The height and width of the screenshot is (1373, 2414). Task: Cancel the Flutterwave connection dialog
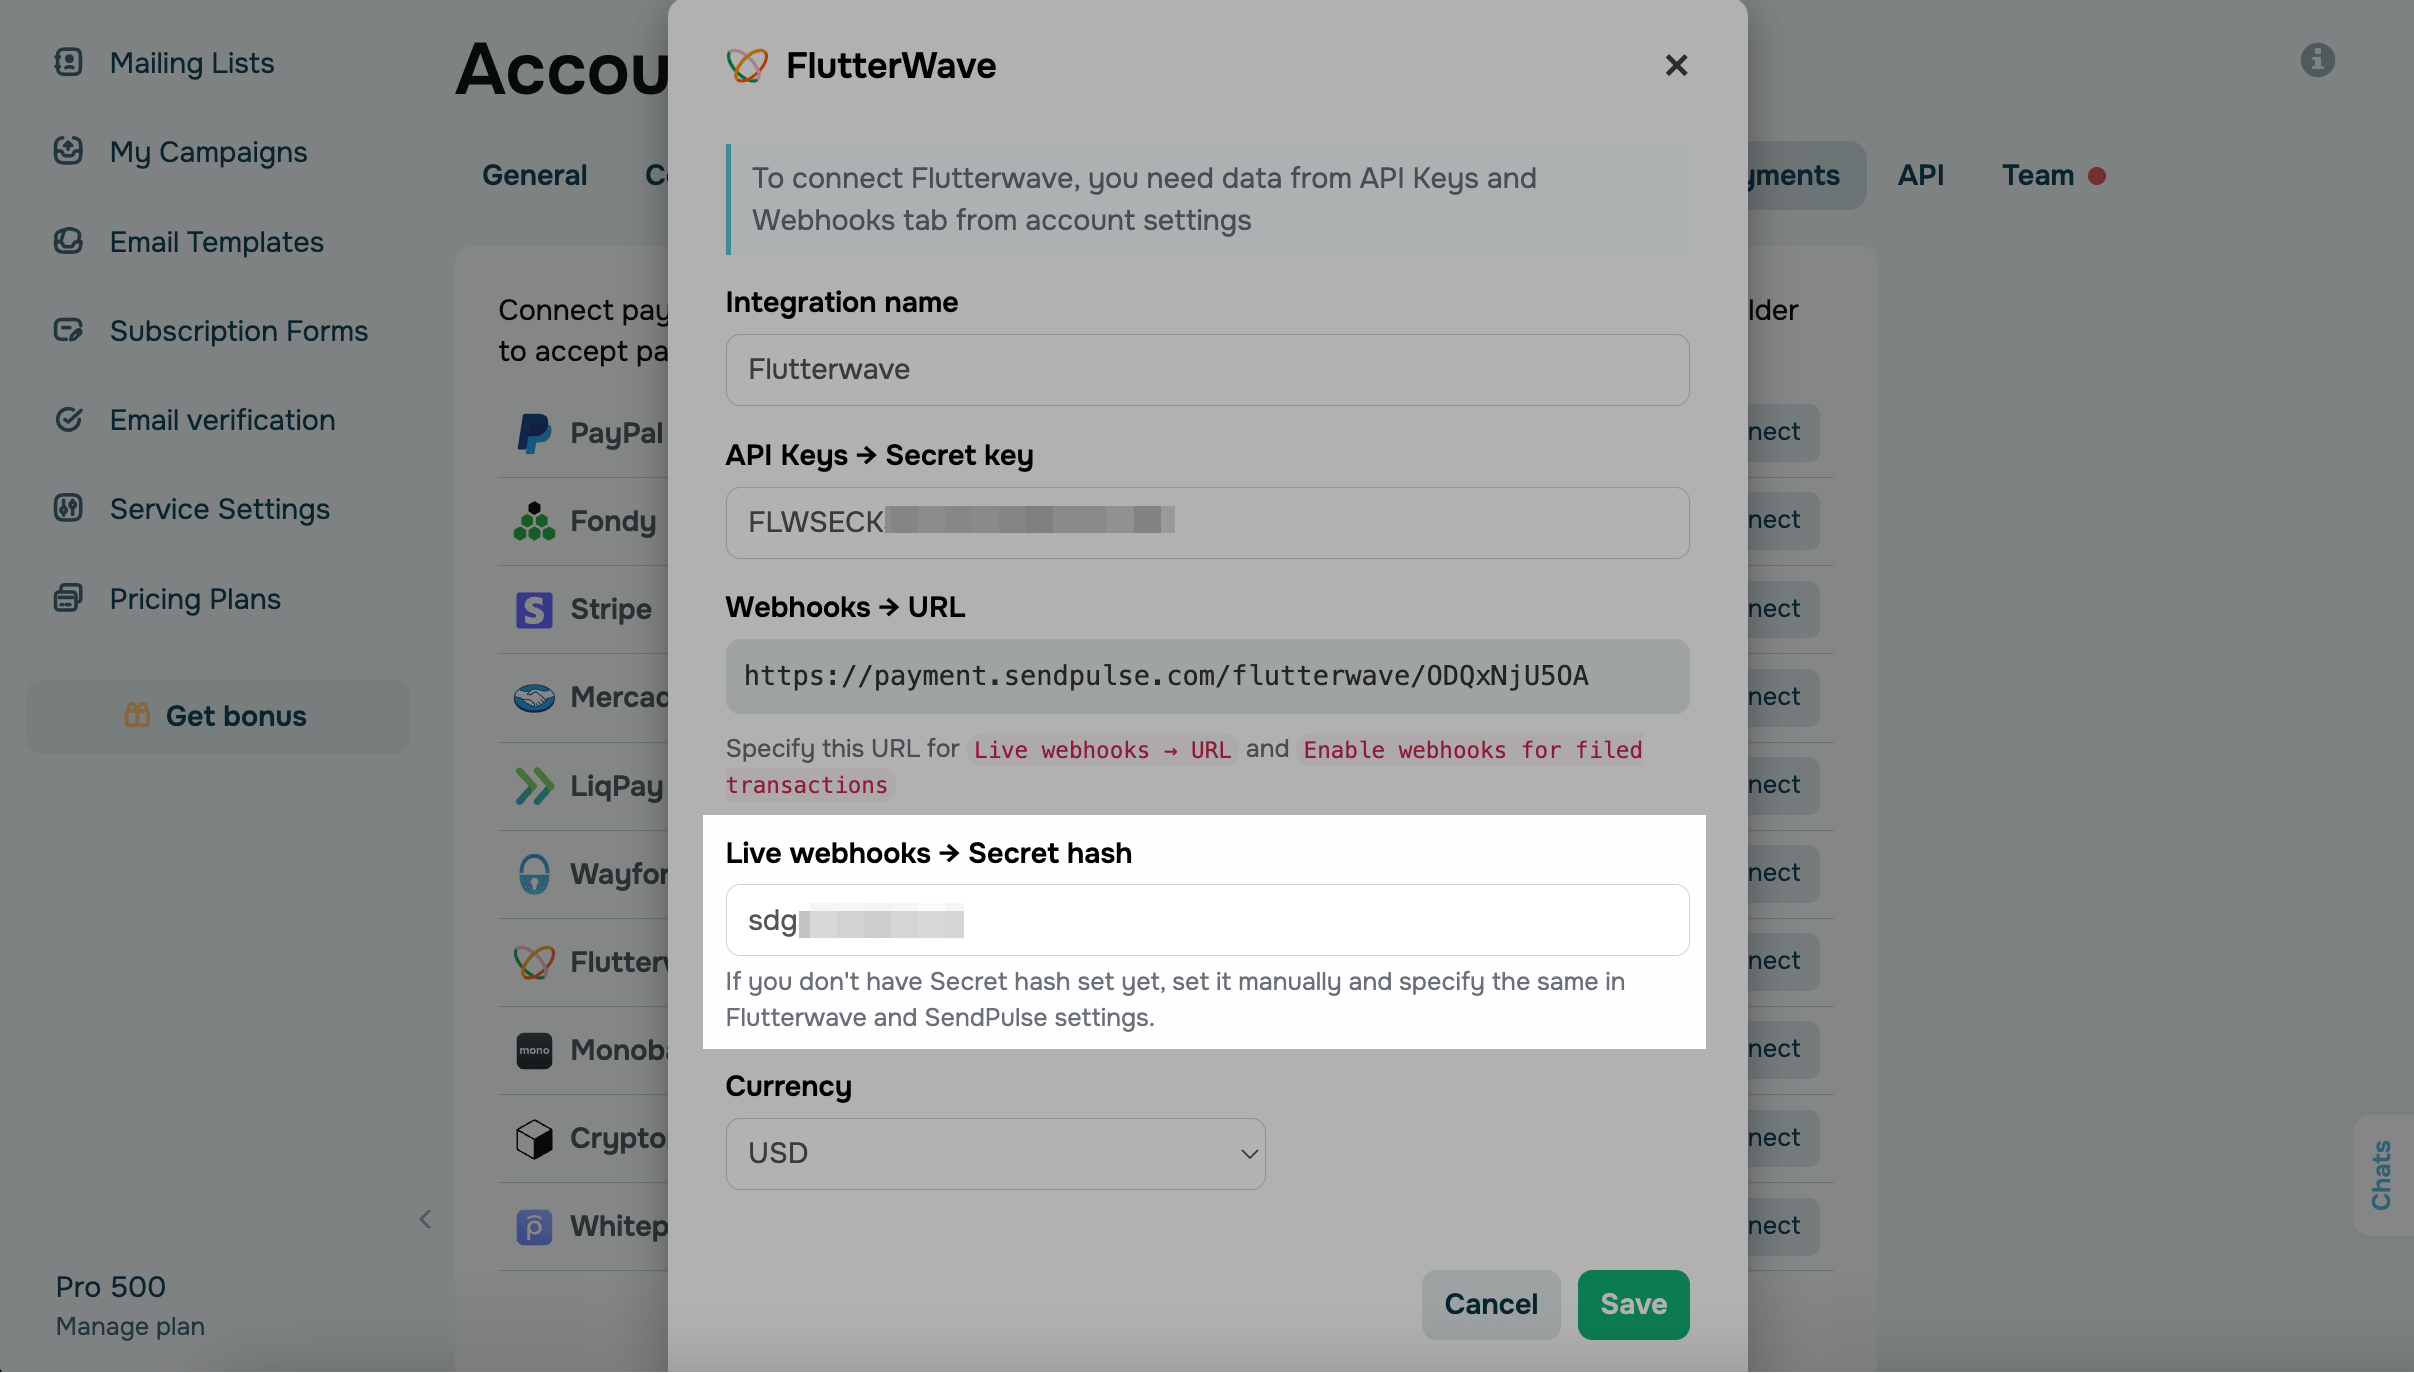click(x=1490, y=1304)
